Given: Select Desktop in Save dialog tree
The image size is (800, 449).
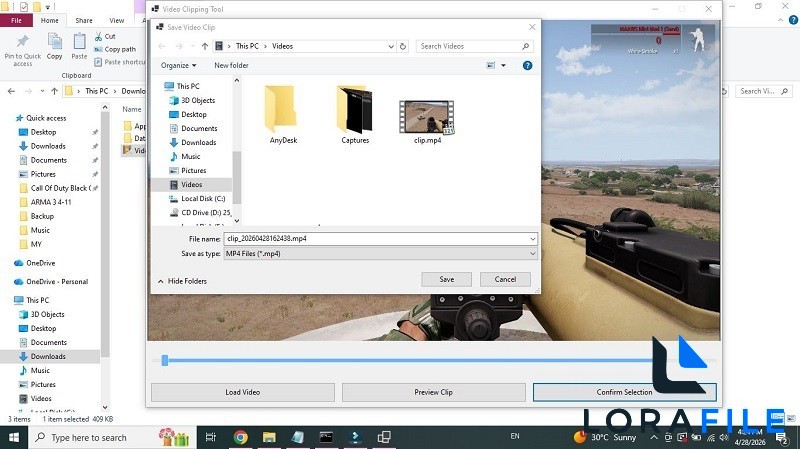Looking at the screenshot, I should coord(193,114).
